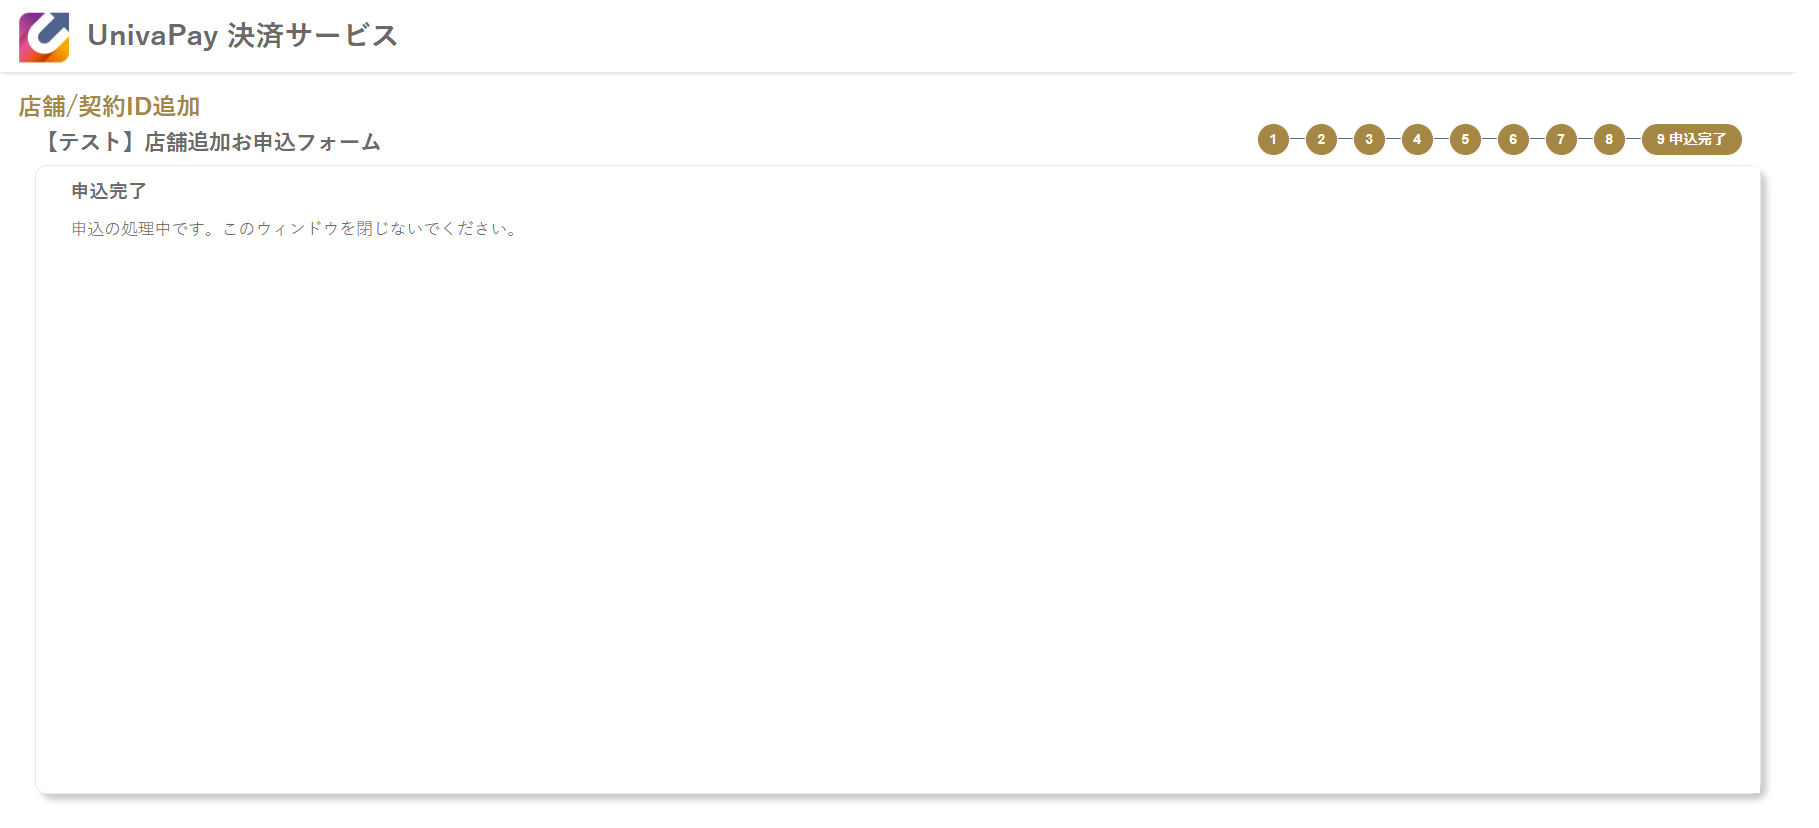Select step 1 circle in progress indicator

coord(1273,139)
